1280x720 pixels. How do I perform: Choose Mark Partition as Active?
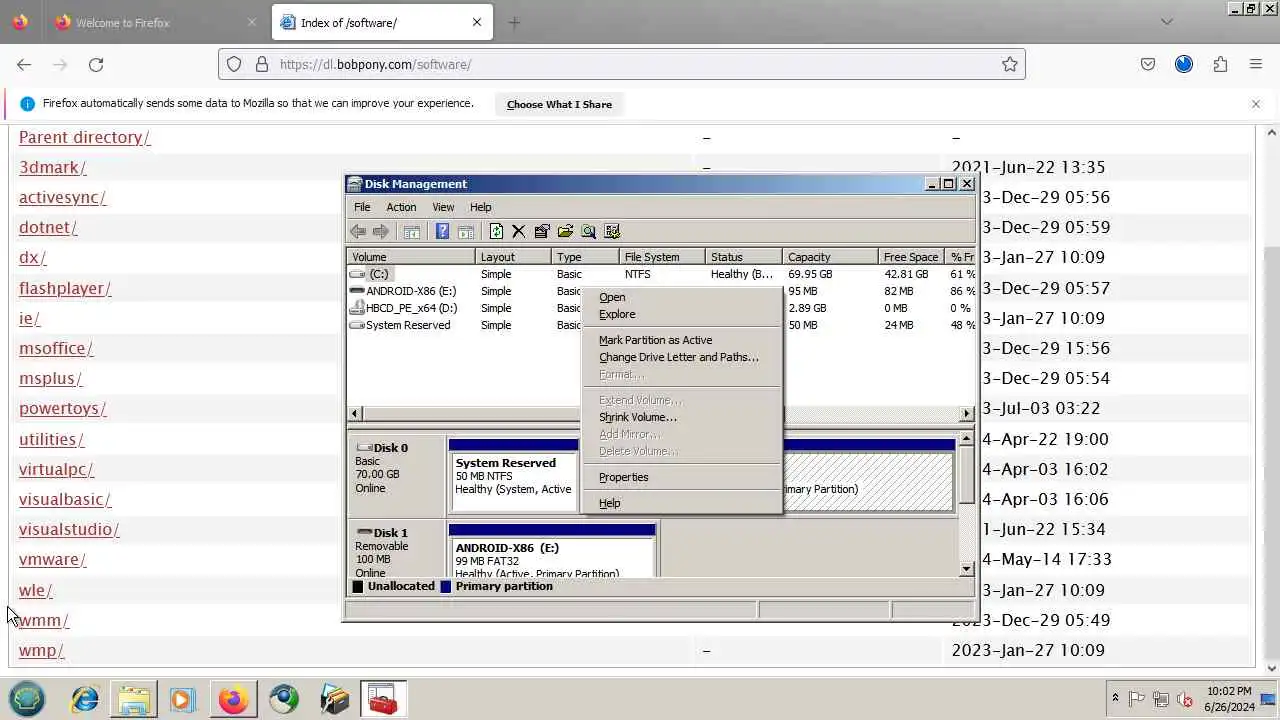pyautogui.click(x=681, y=340)
